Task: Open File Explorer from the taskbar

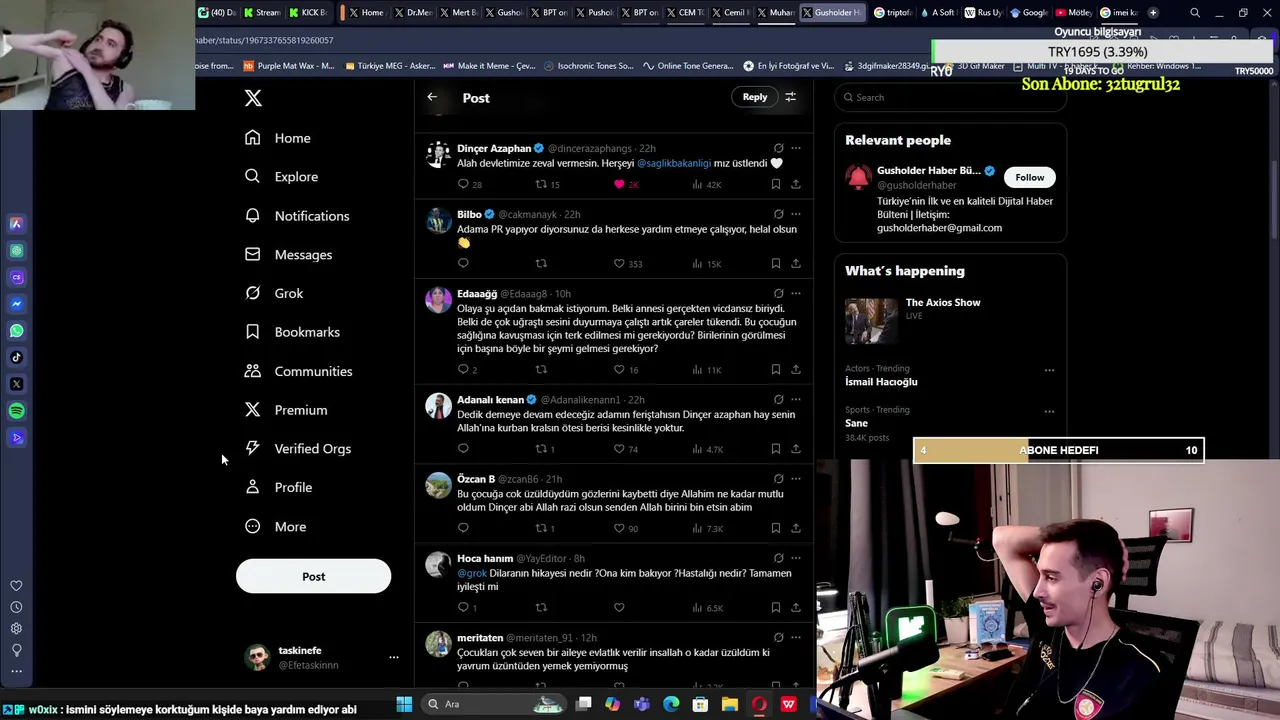Action: point(730,704)
